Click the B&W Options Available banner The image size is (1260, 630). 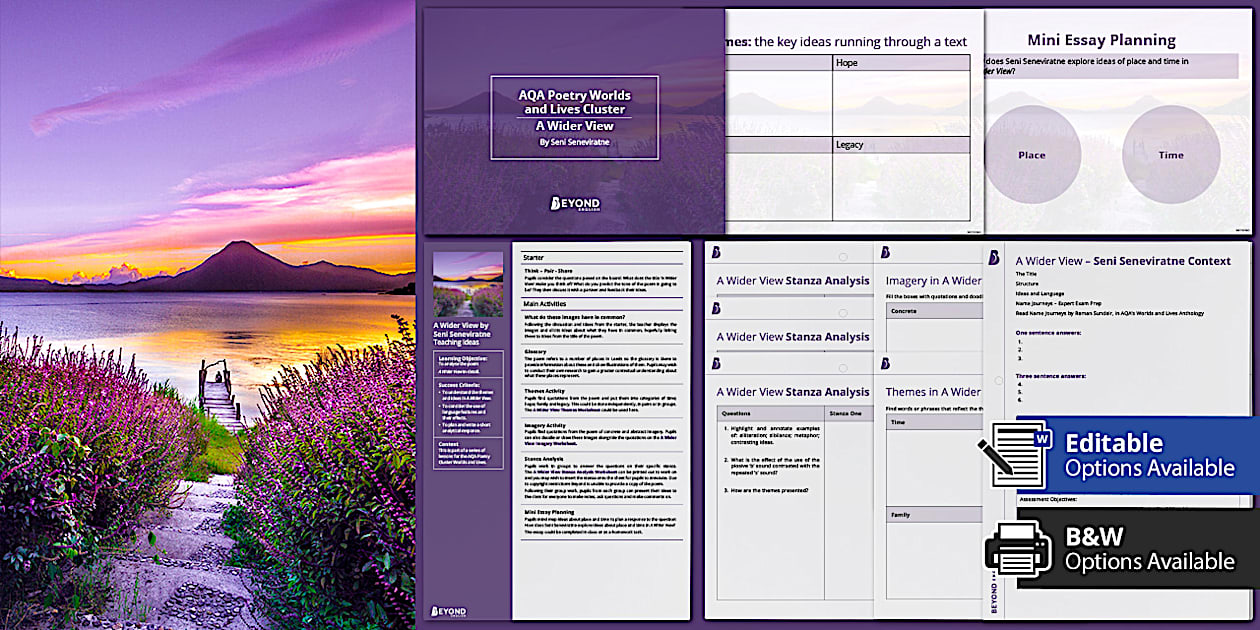pos(1148,549)
